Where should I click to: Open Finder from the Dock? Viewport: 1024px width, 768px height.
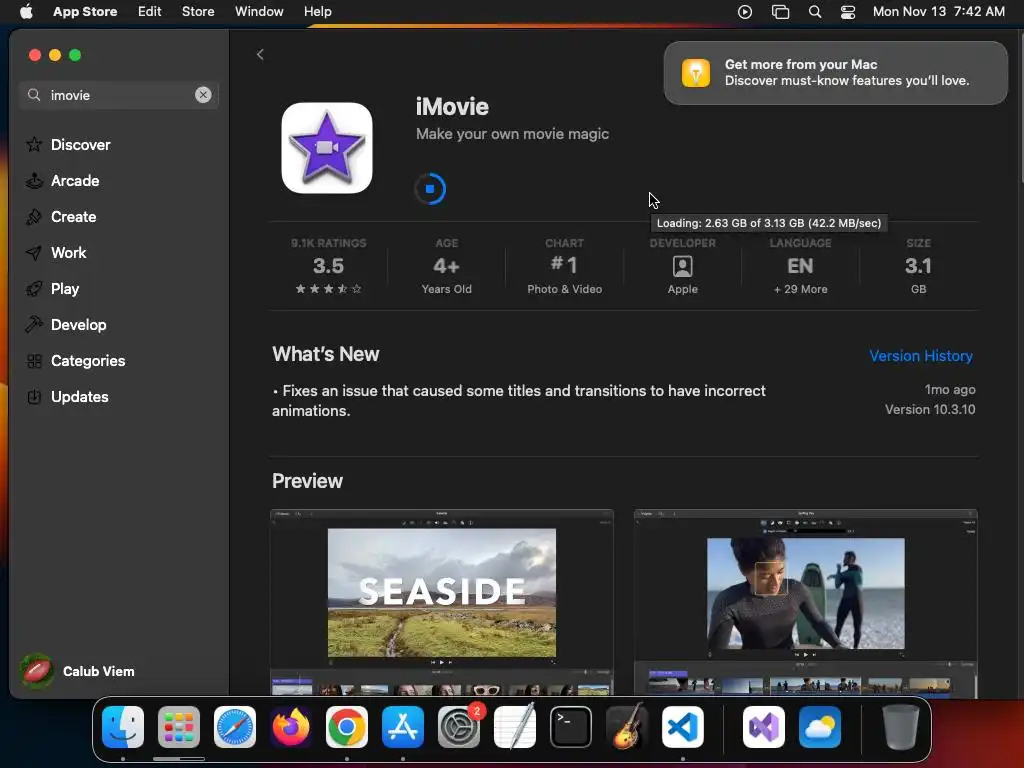[x=123, y=727]
